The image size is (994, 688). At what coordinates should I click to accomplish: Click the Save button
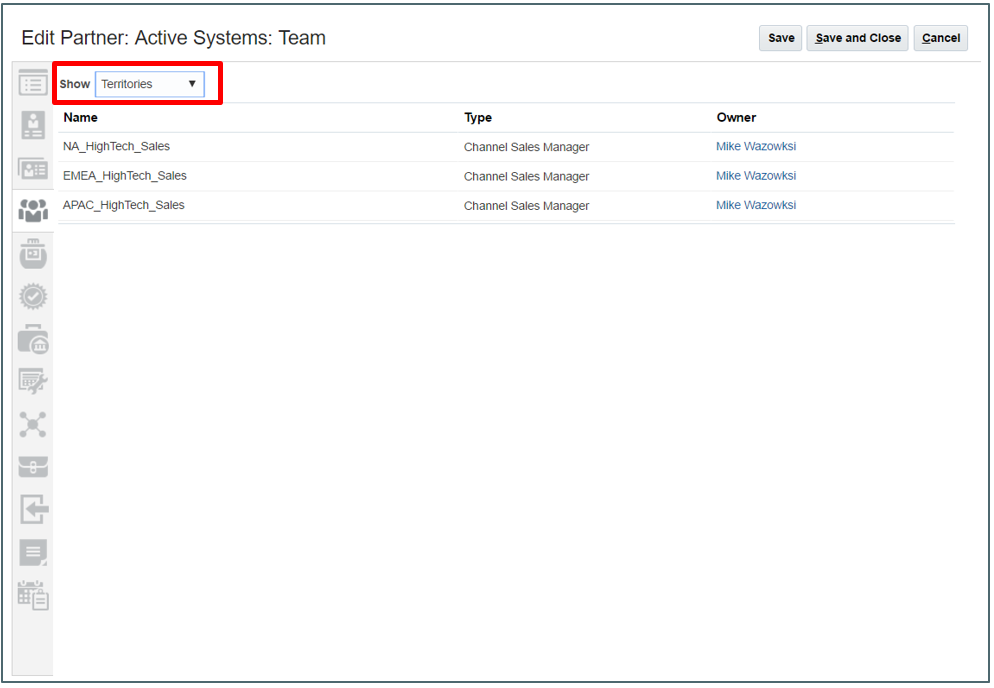pyautogui.click(x=781, y=38)
